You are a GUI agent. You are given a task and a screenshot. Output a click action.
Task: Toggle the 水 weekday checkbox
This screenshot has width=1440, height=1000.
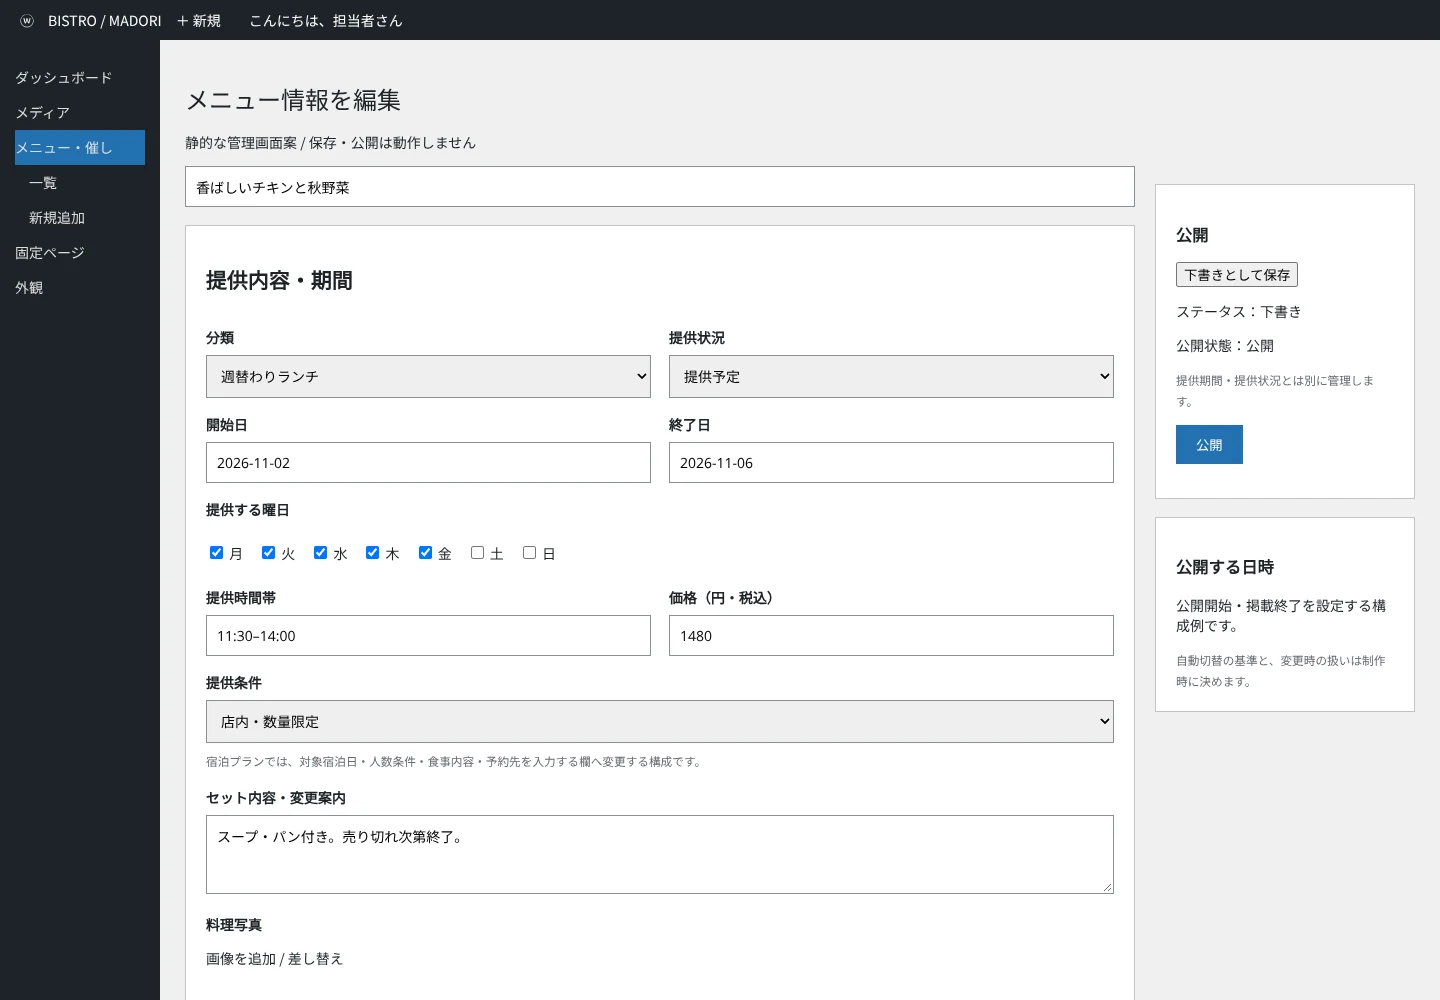click(x=320, y=553)
